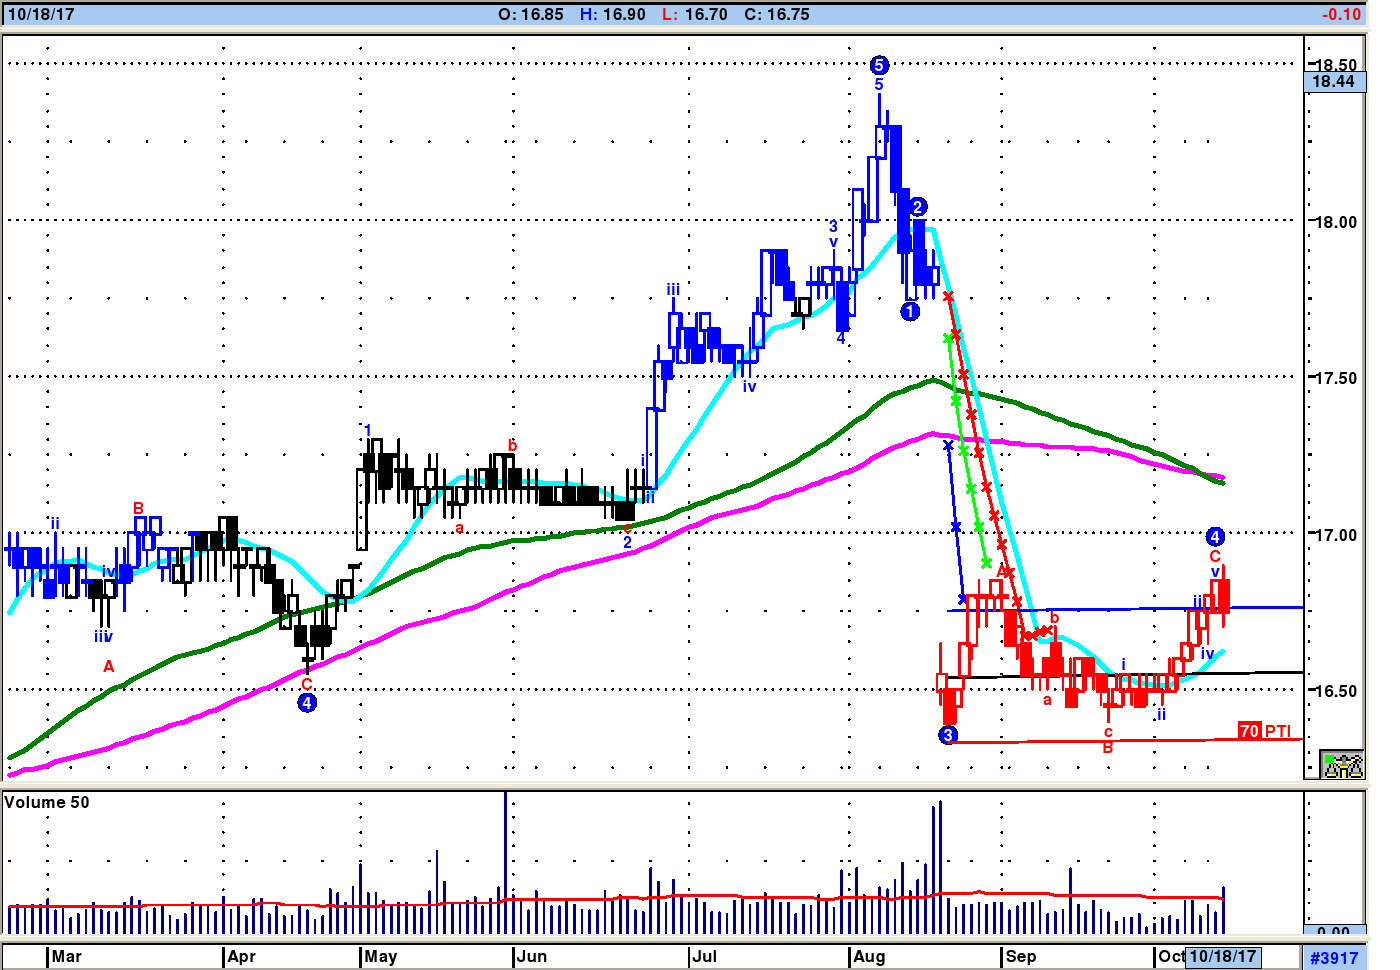The image size is (1400, 970).
Task: Select the Sep label on time axis
Action: click(1021, 956)
